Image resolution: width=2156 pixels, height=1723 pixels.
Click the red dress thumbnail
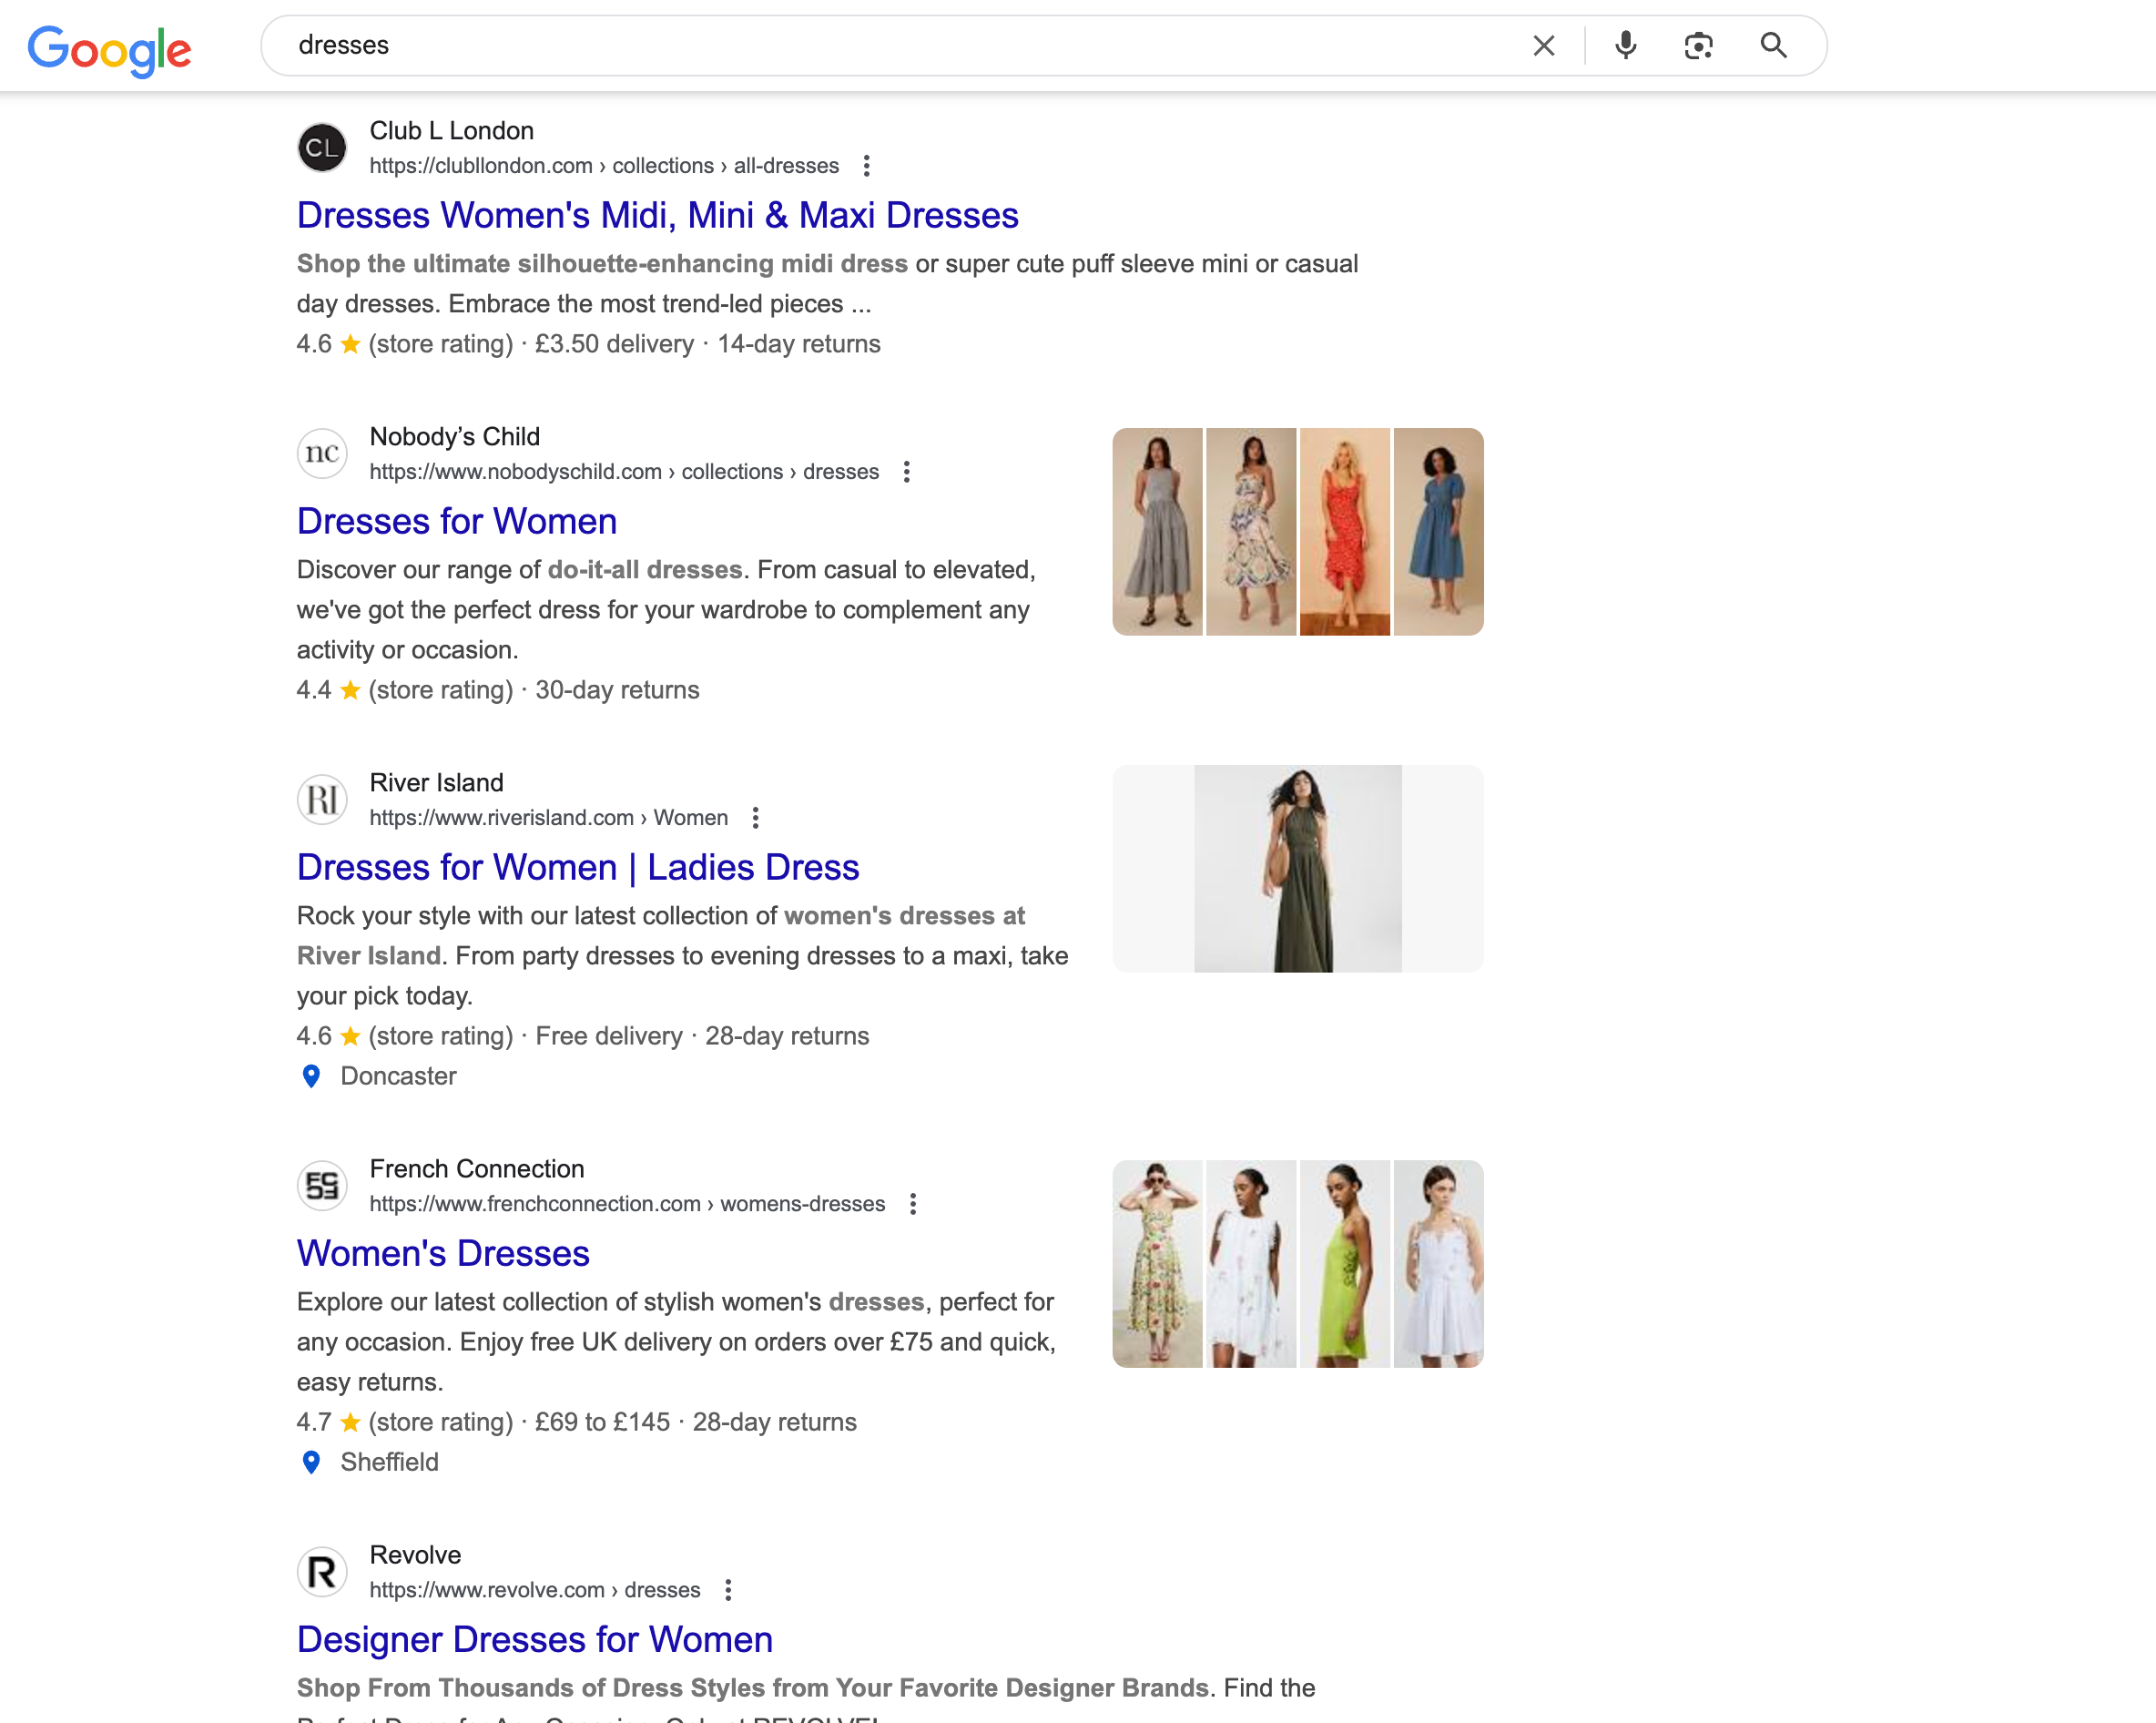1344,532
